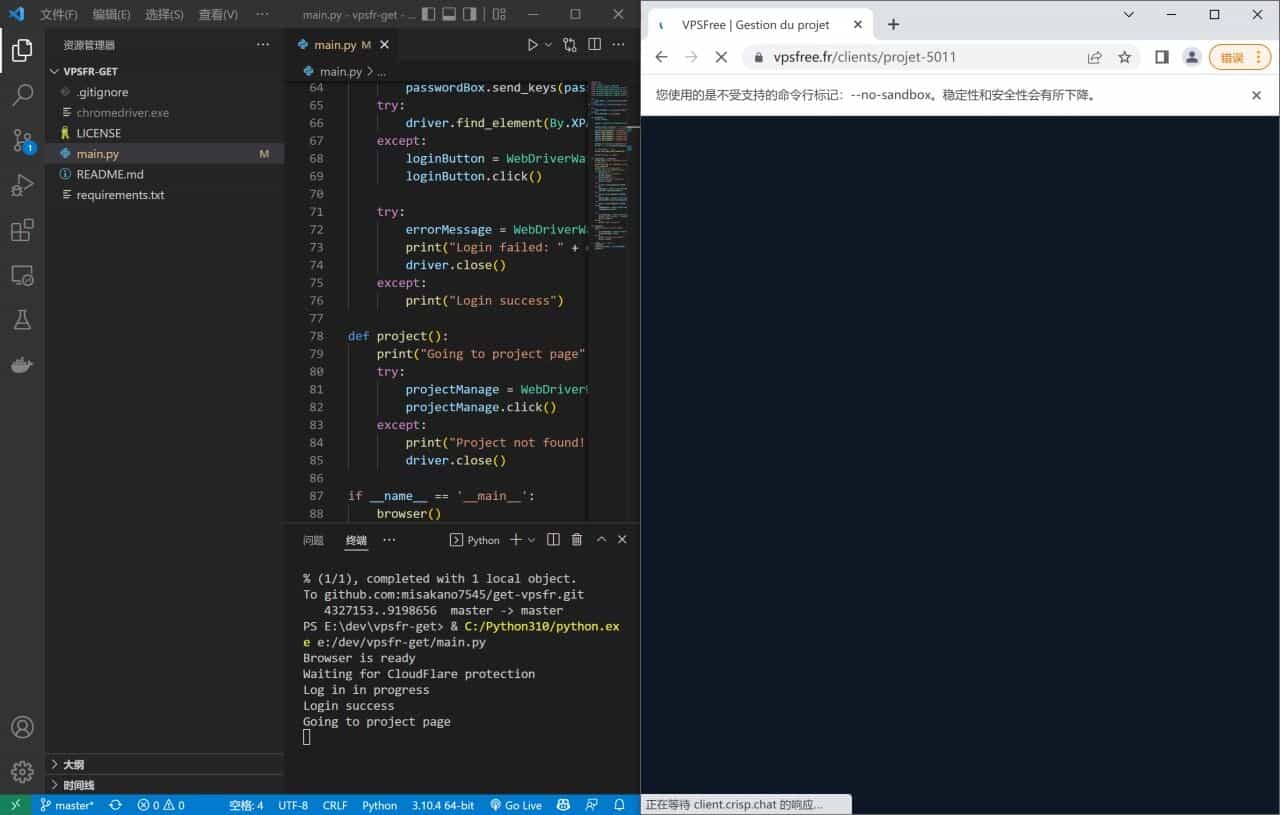Open the 编辑(E) menu
1280x815 pixels.
coord(111,15)
